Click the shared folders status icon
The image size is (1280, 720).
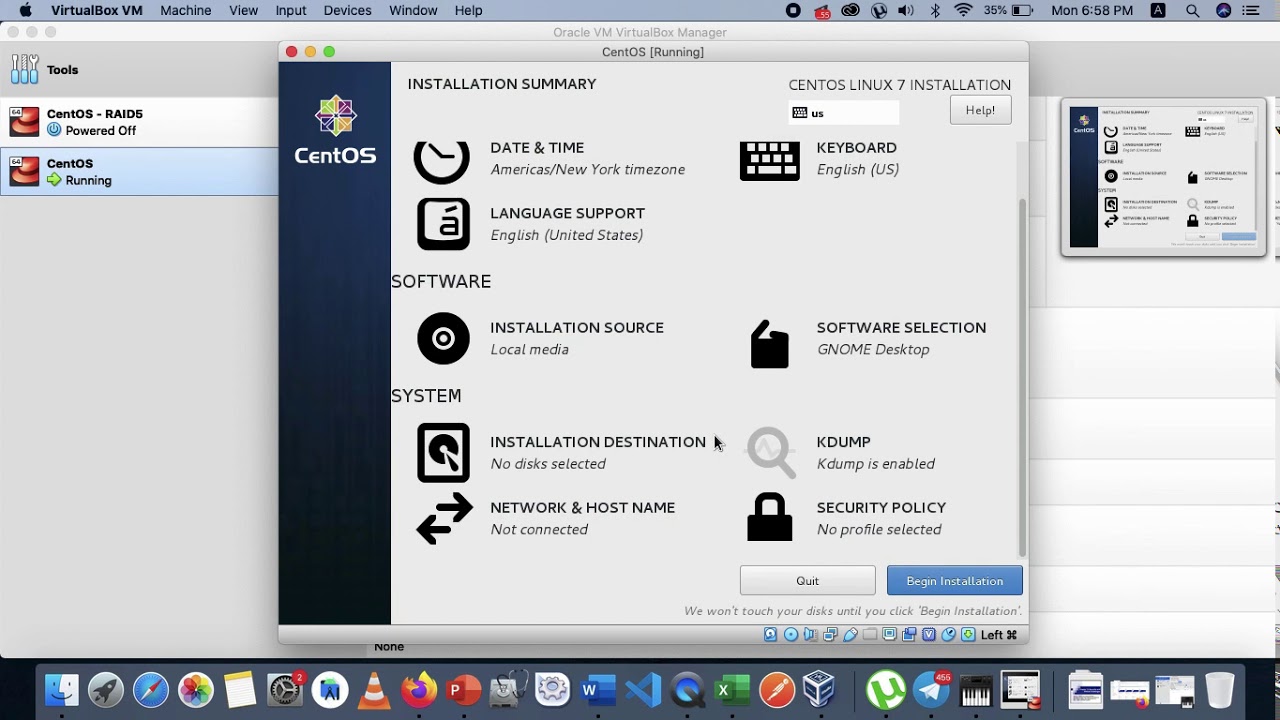click(x=870, y=635)
